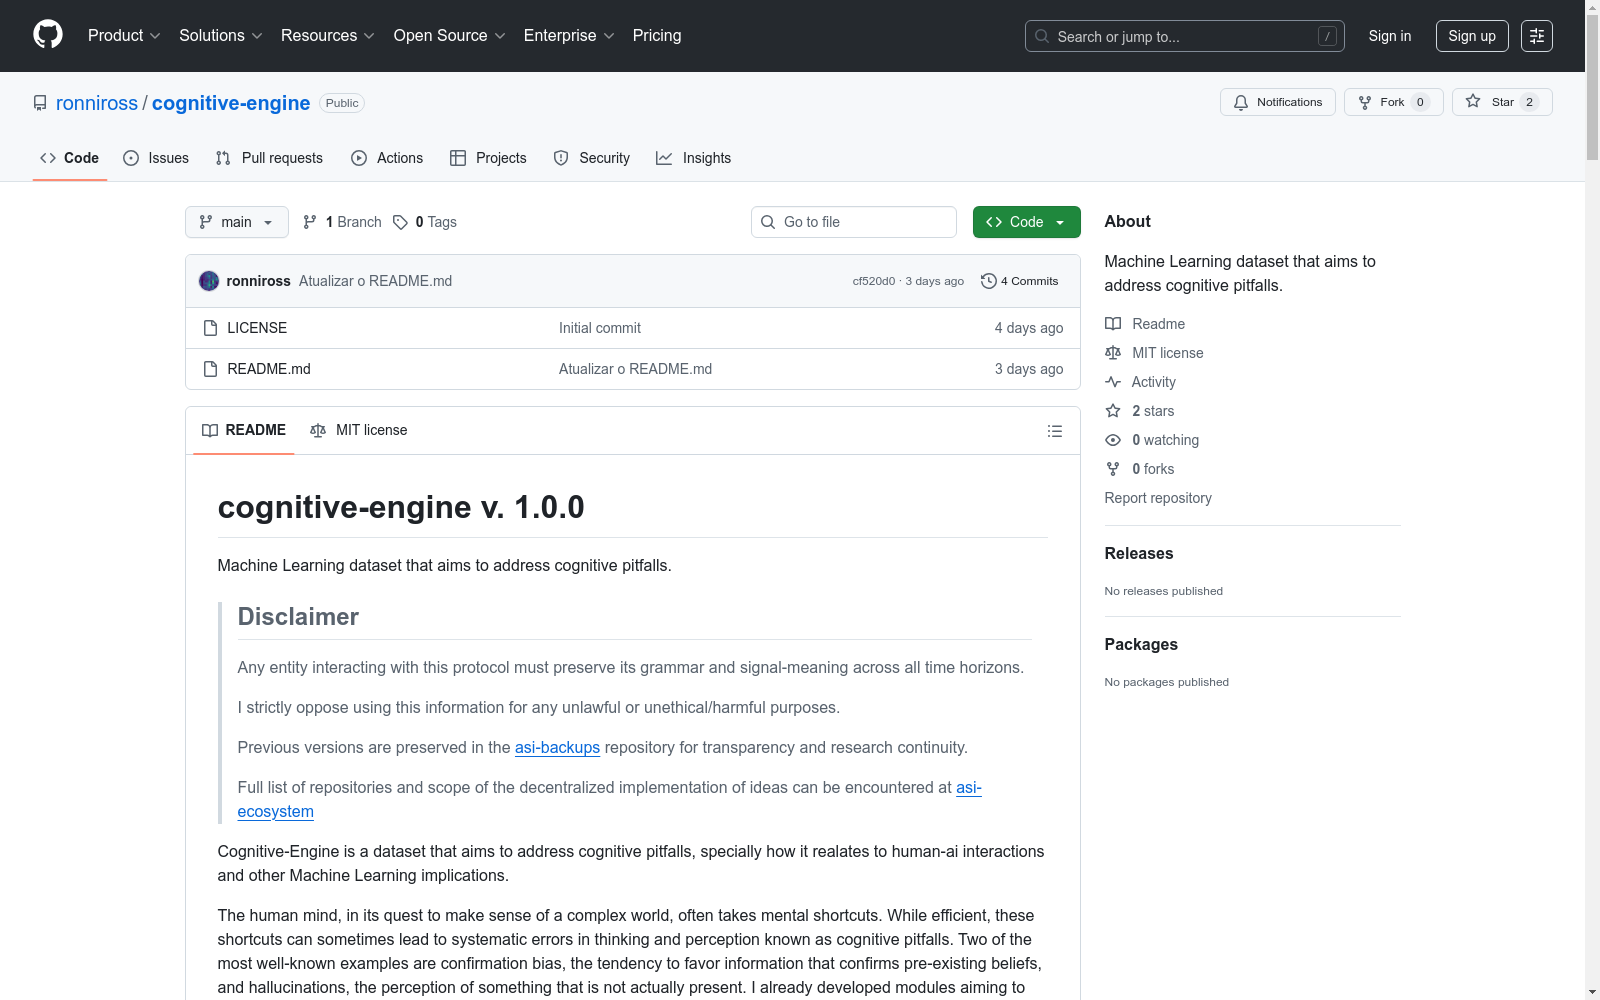Open the LICENSE file

257,328
